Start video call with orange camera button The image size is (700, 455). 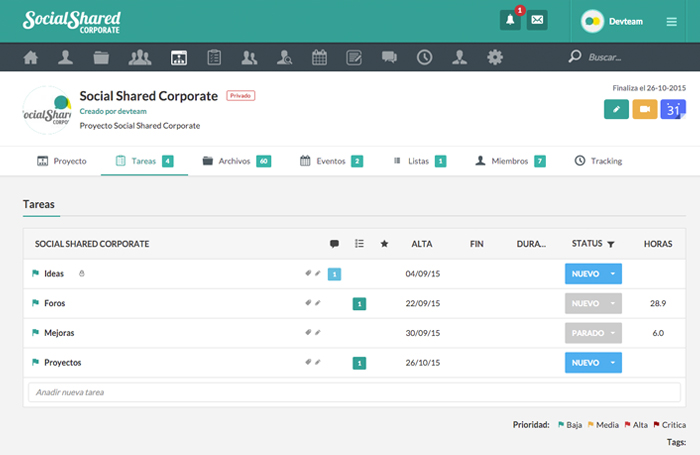click(x=644, y=109)
